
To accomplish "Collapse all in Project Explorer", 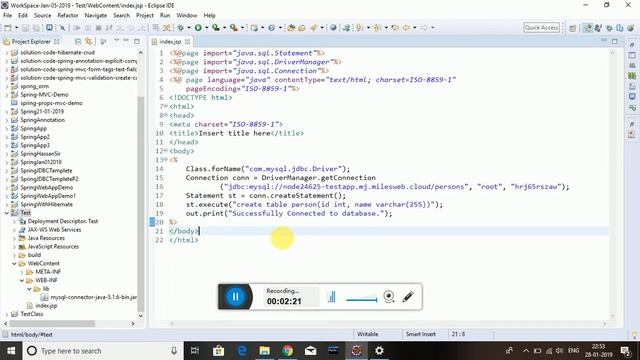I will pyautogui.click(x=78, y=41).
